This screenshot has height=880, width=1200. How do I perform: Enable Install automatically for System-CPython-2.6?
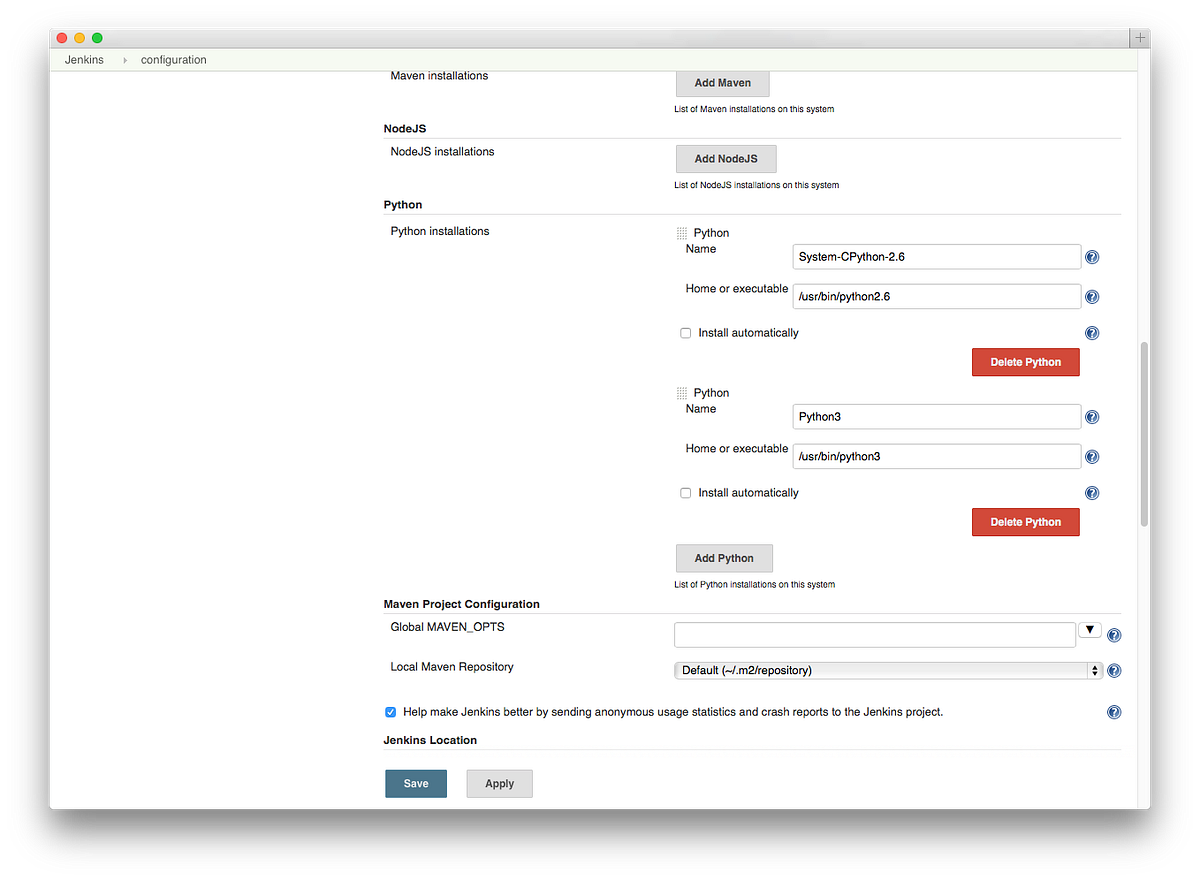pyautogui.click(x=685, y=332)
